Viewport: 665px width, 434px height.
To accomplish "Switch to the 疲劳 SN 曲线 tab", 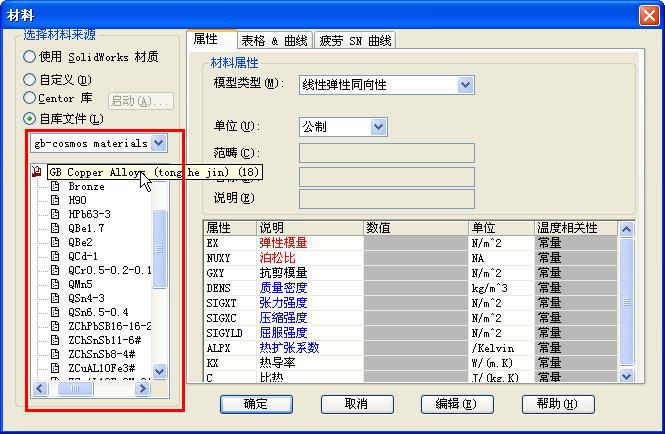I will pos(355,41).
